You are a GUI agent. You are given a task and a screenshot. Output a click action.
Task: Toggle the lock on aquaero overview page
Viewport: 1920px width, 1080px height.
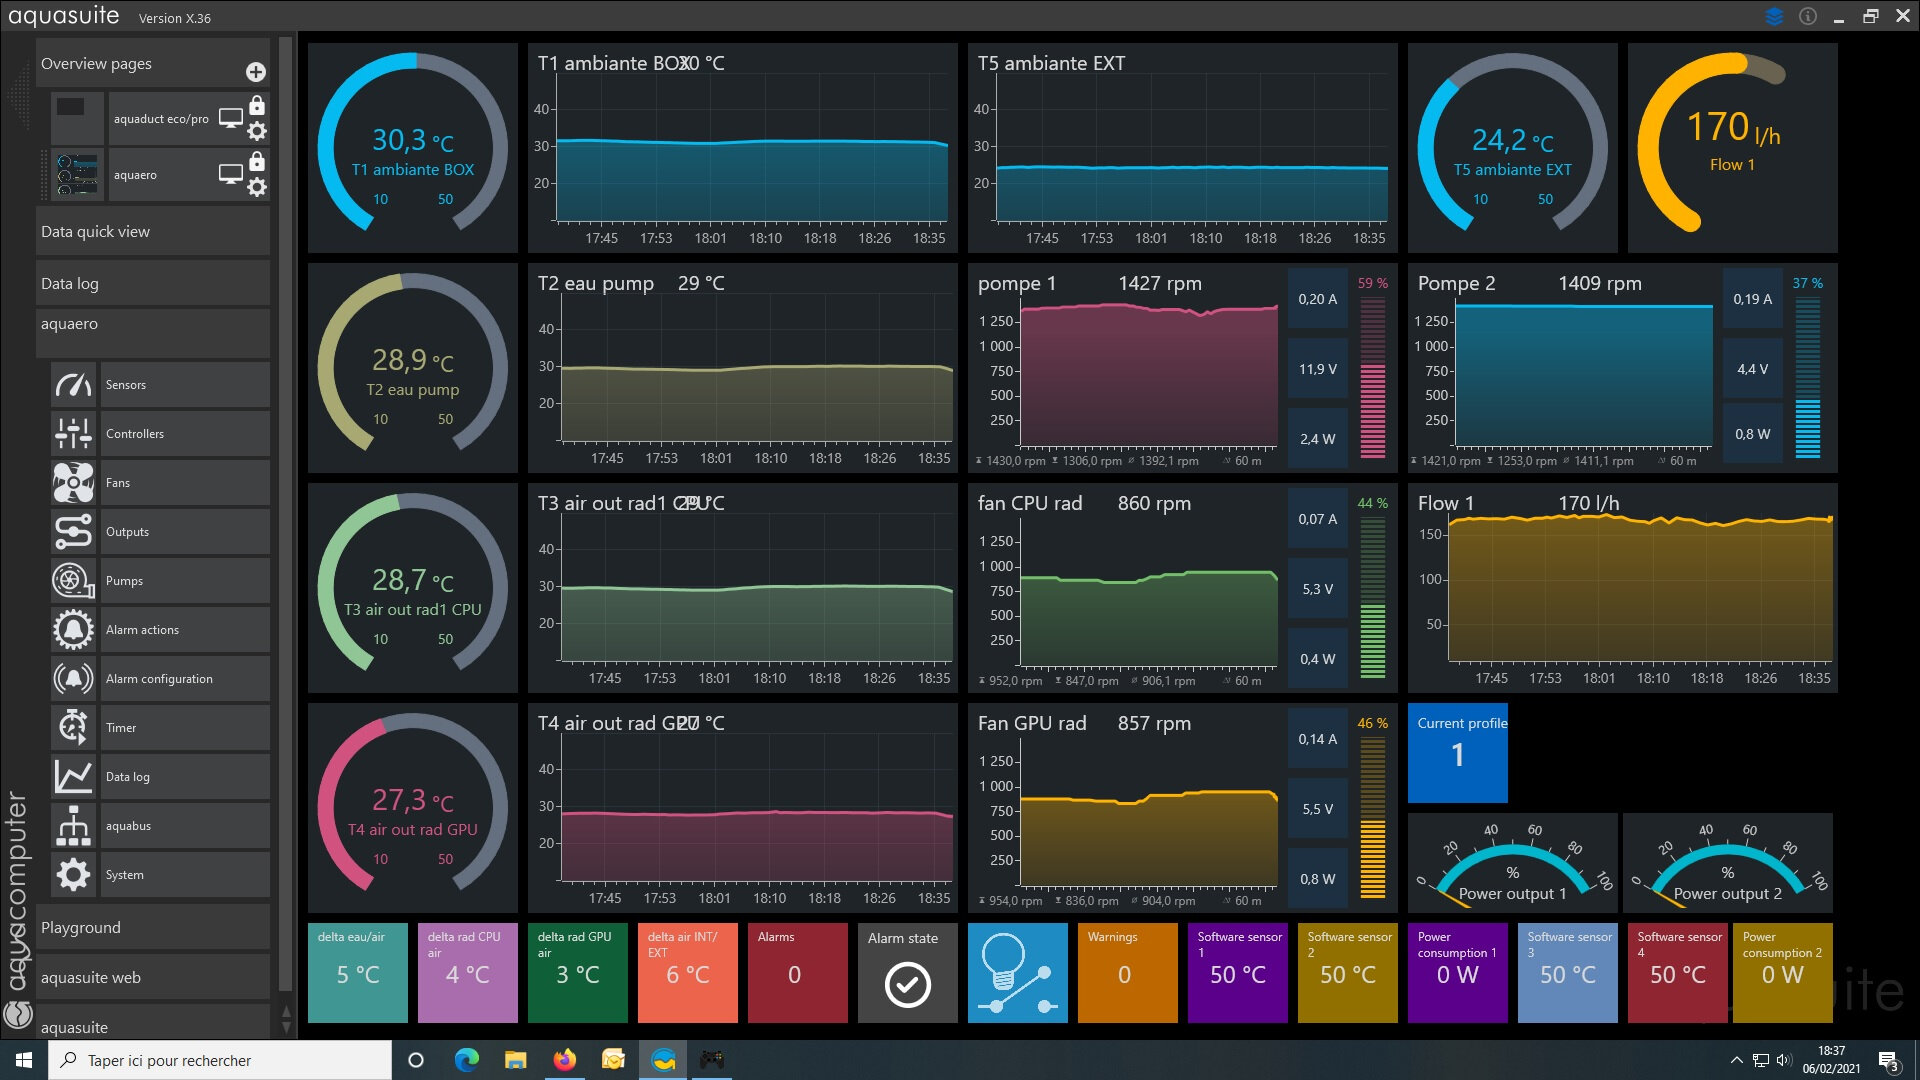[x=257, y=162]
